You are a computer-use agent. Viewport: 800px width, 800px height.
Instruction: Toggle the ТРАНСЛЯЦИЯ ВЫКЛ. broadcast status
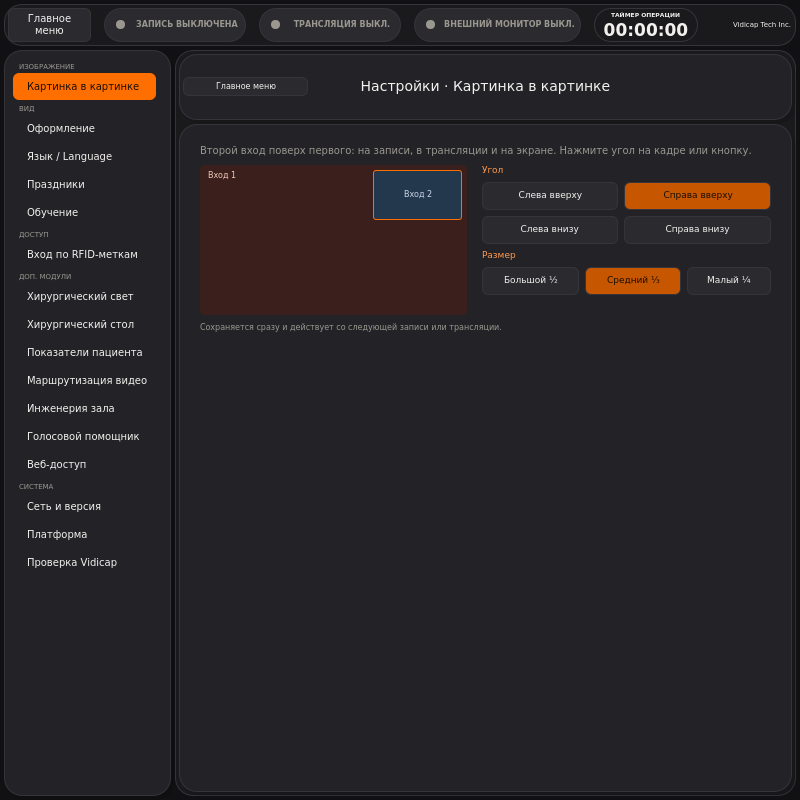click(x=330, y=24)
